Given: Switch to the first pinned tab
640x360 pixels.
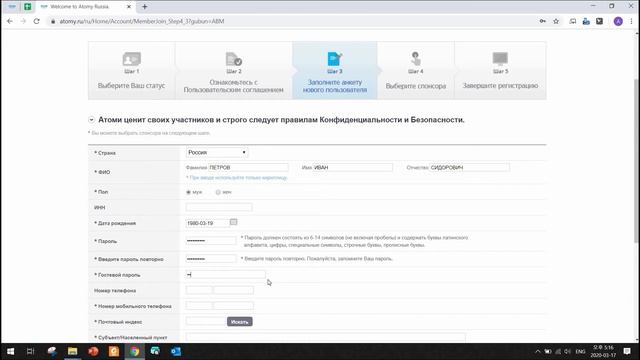Looking at the screenshot, I should 12,7.
